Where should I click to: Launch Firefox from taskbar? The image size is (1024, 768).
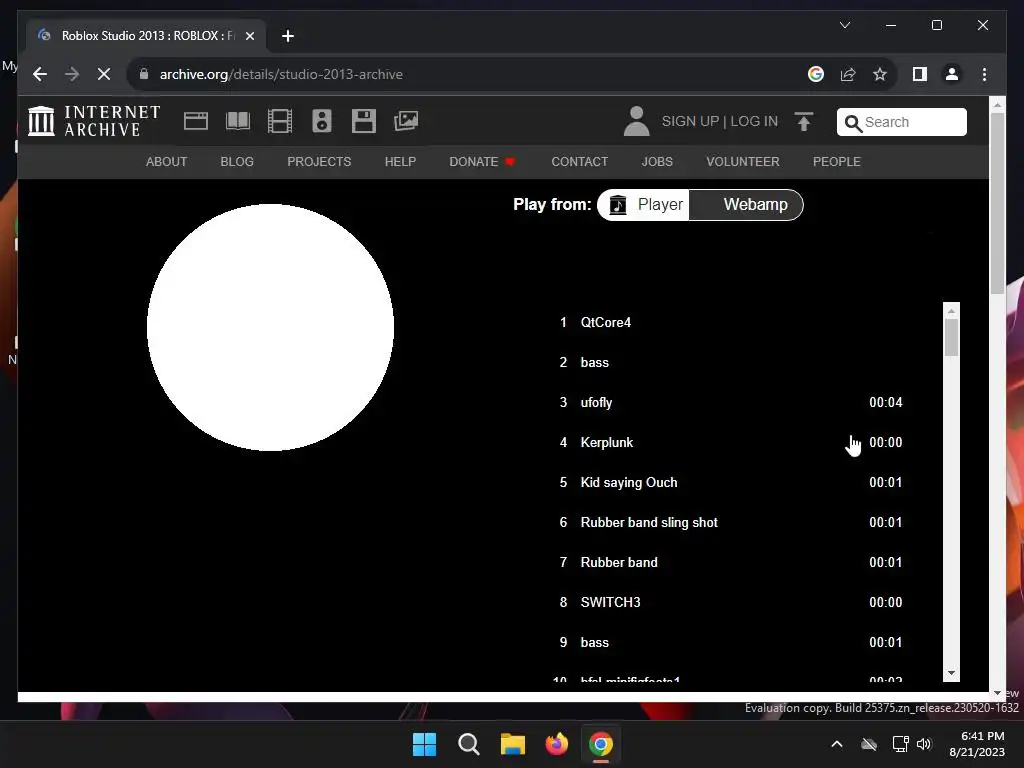556,744
